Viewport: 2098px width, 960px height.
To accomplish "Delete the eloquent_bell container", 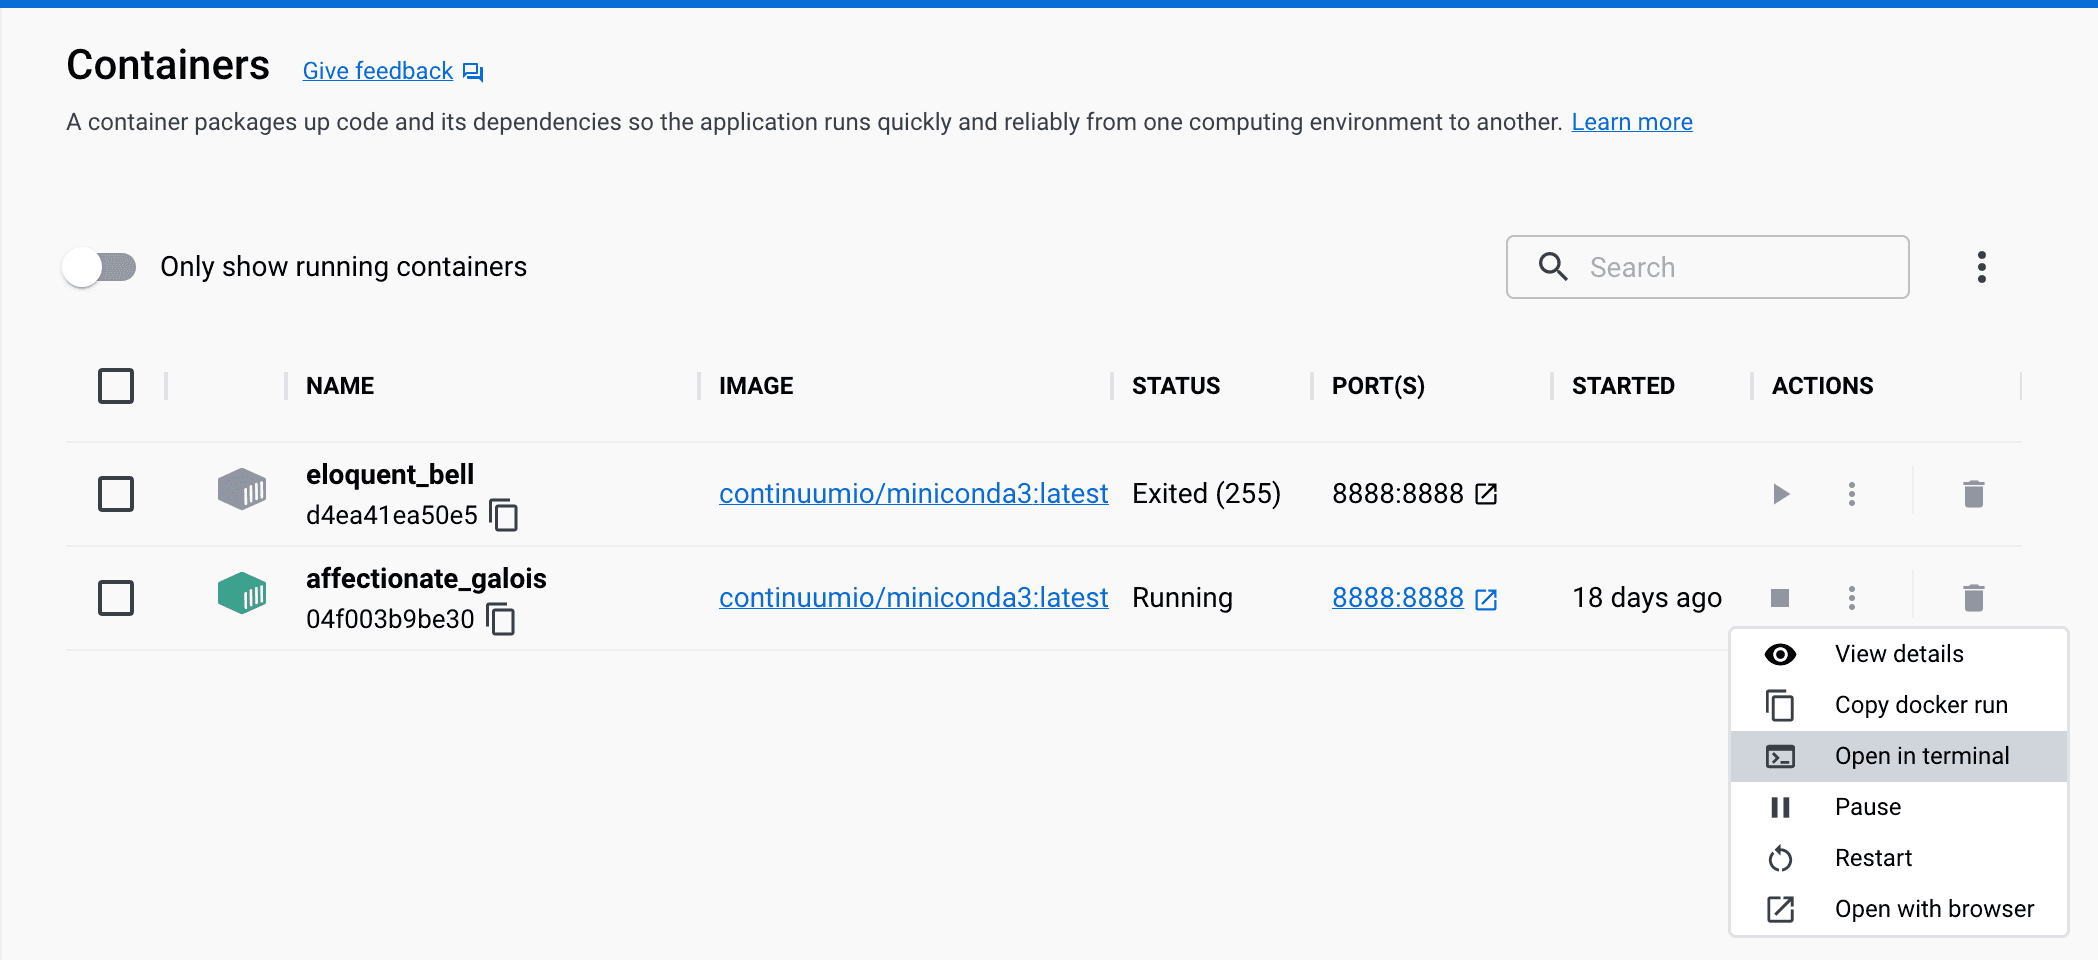I will 1973,494.
